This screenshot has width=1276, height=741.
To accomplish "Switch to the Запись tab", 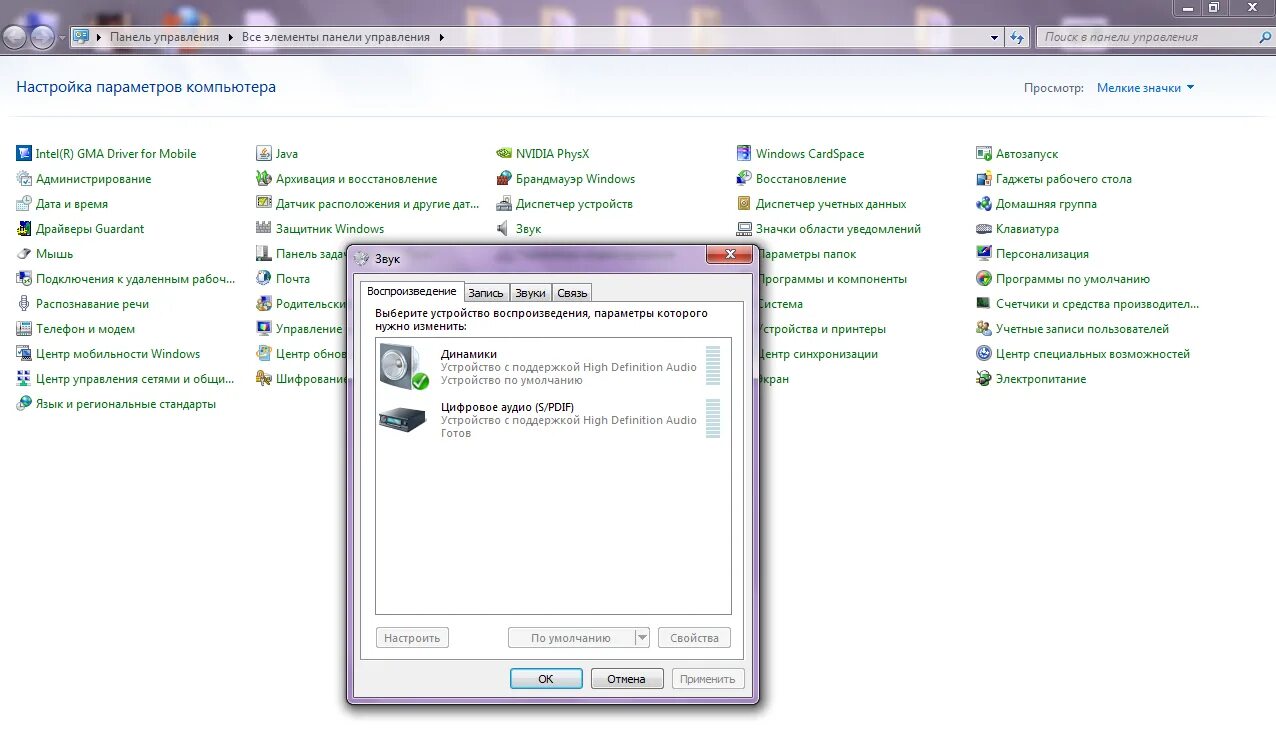I will click(486, 293).
